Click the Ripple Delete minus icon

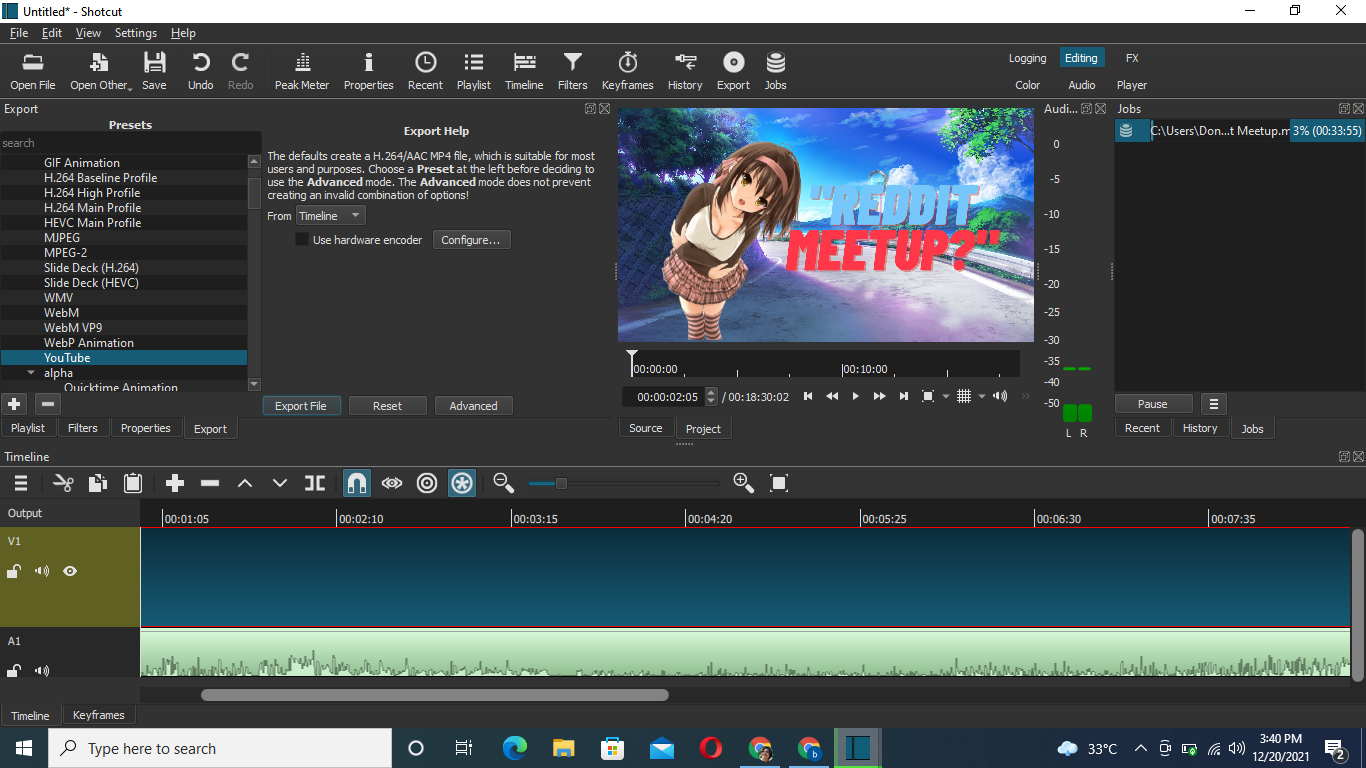pos(209,484)
